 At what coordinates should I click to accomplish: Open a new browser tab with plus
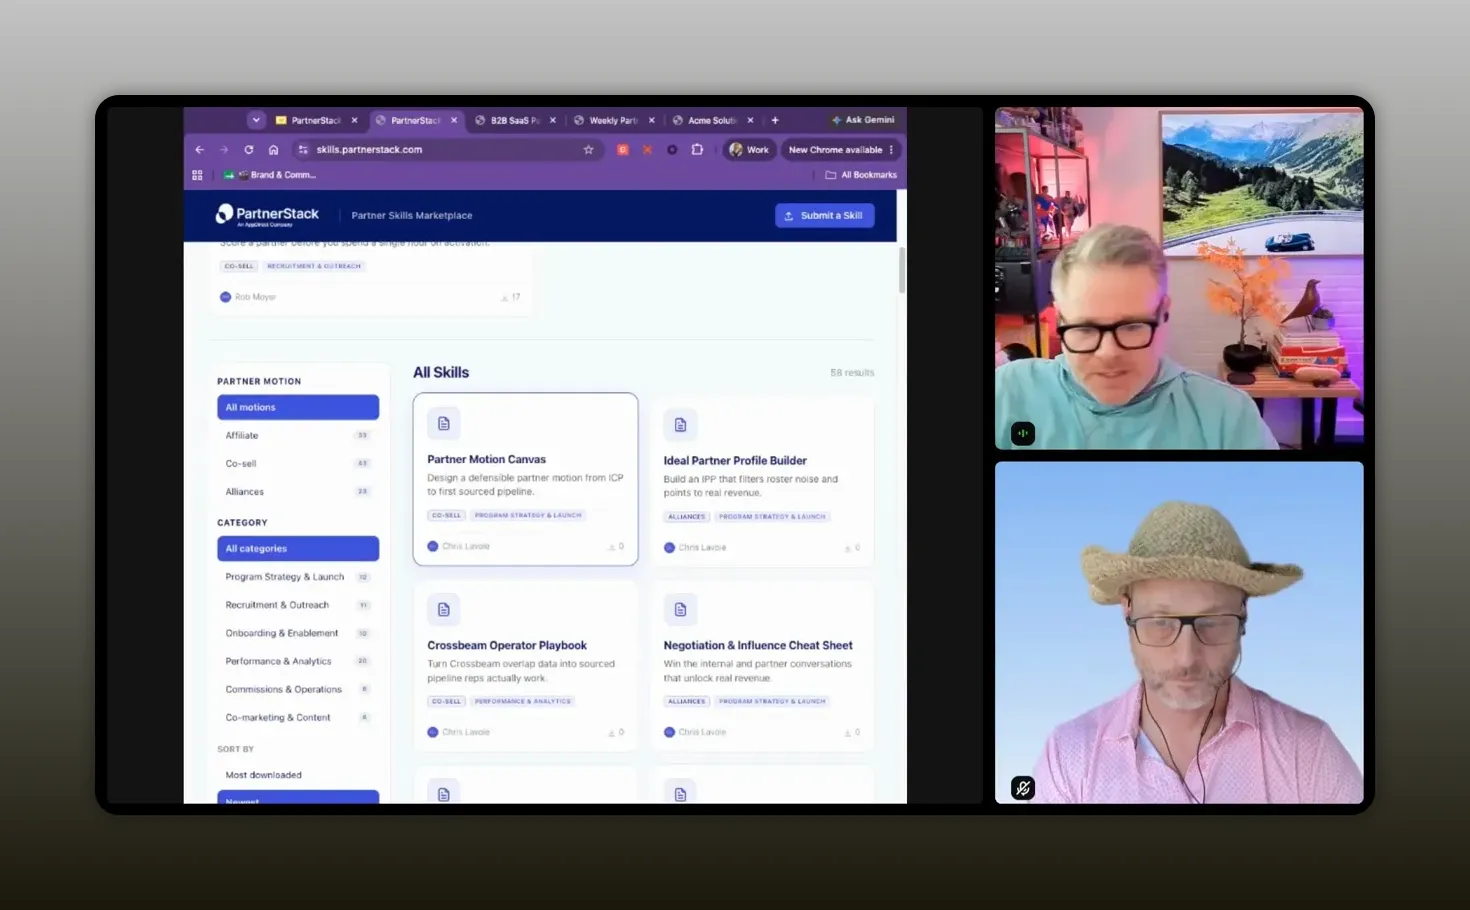pyautogui.click(x=775, y=120)
